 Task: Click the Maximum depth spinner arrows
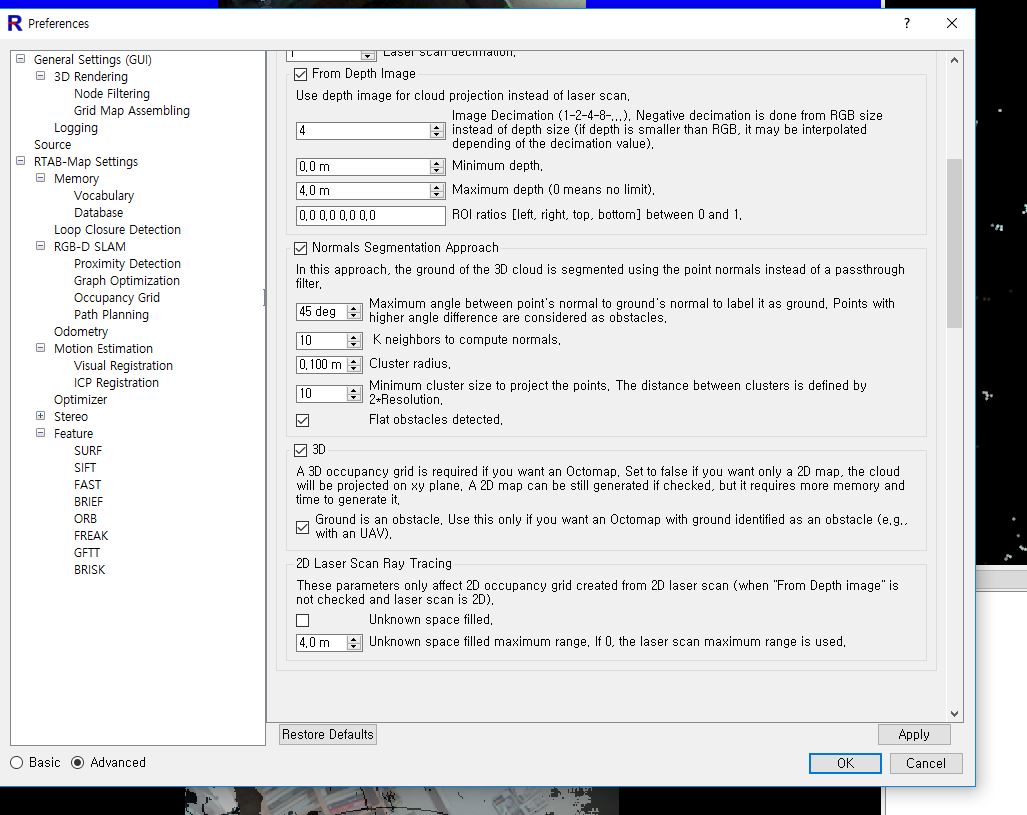[437, 190]
